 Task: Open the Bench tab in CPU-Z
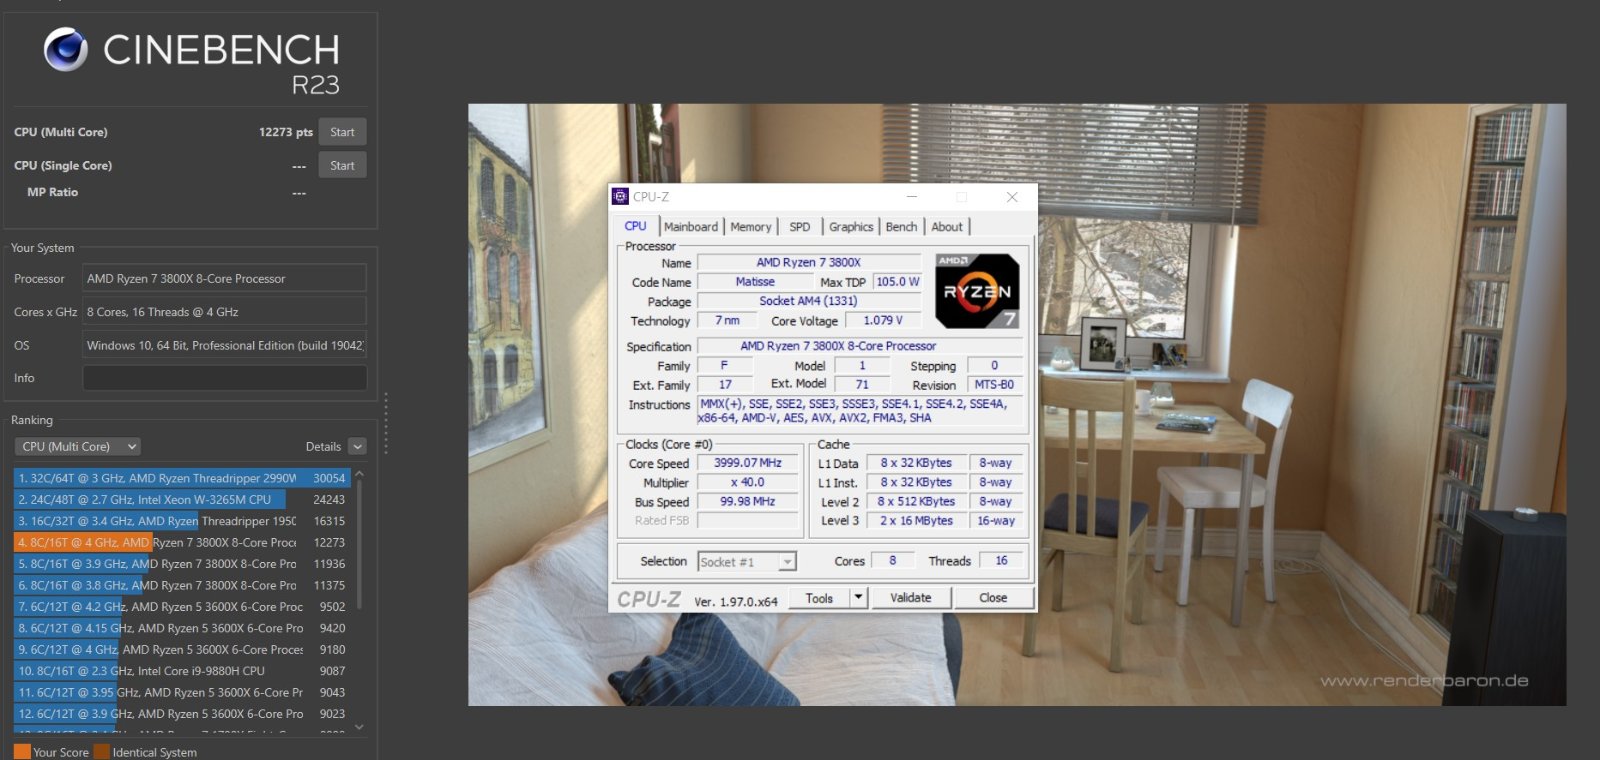[x=901, y=227]
